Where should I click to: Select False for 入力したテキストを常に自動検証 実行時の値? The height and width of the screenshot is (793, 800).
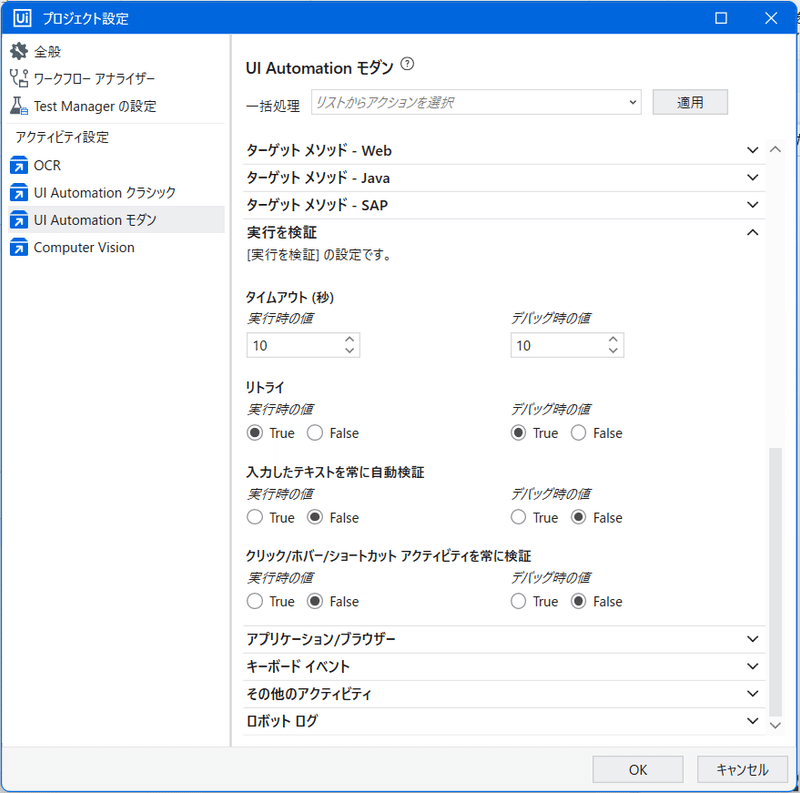coord(315,517)
